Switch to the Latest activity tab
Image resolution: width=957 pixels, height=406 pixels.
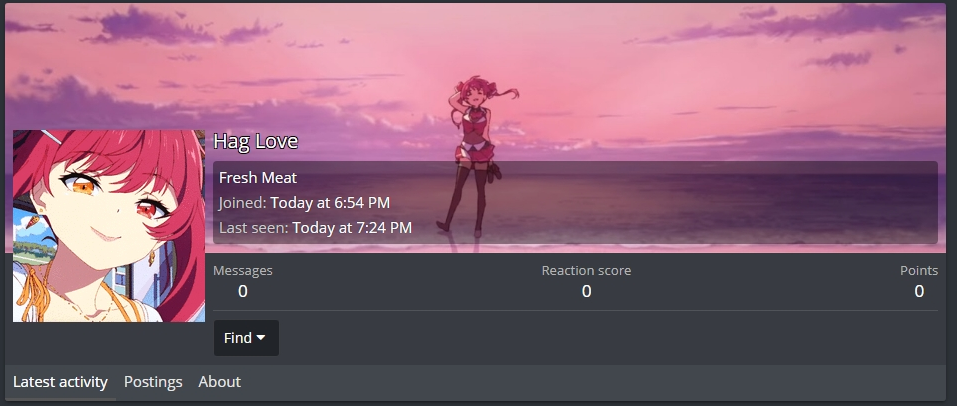point(60,382)
